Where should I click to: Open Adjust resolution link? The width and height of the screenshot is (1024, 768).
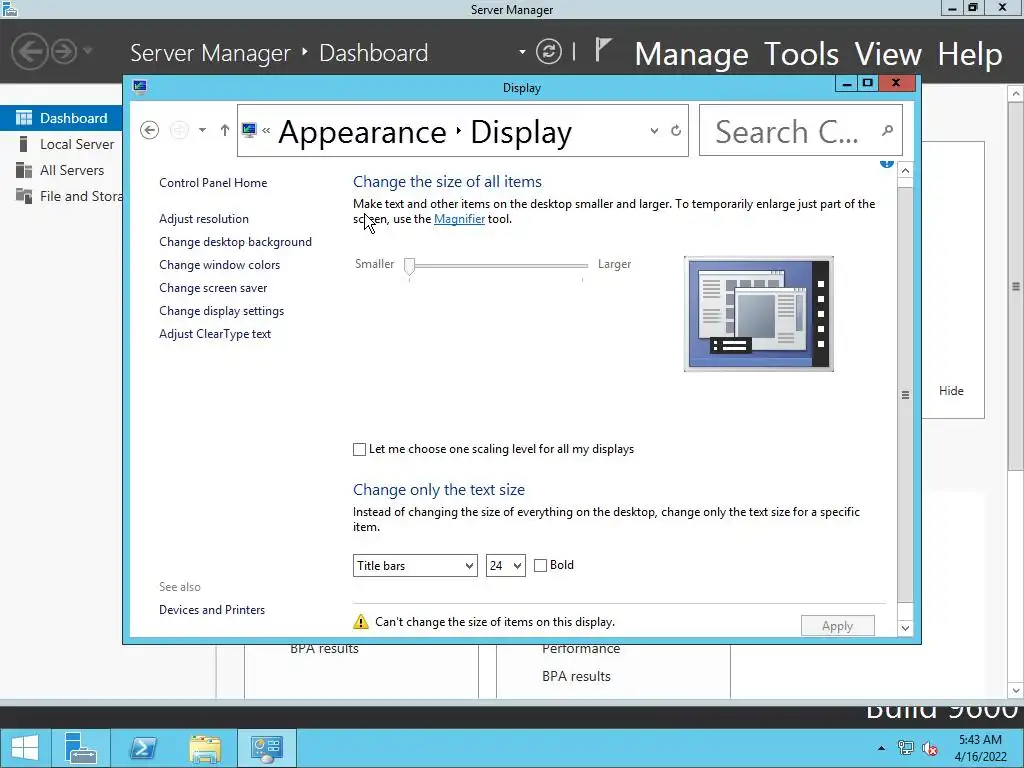tap(204, 219)
